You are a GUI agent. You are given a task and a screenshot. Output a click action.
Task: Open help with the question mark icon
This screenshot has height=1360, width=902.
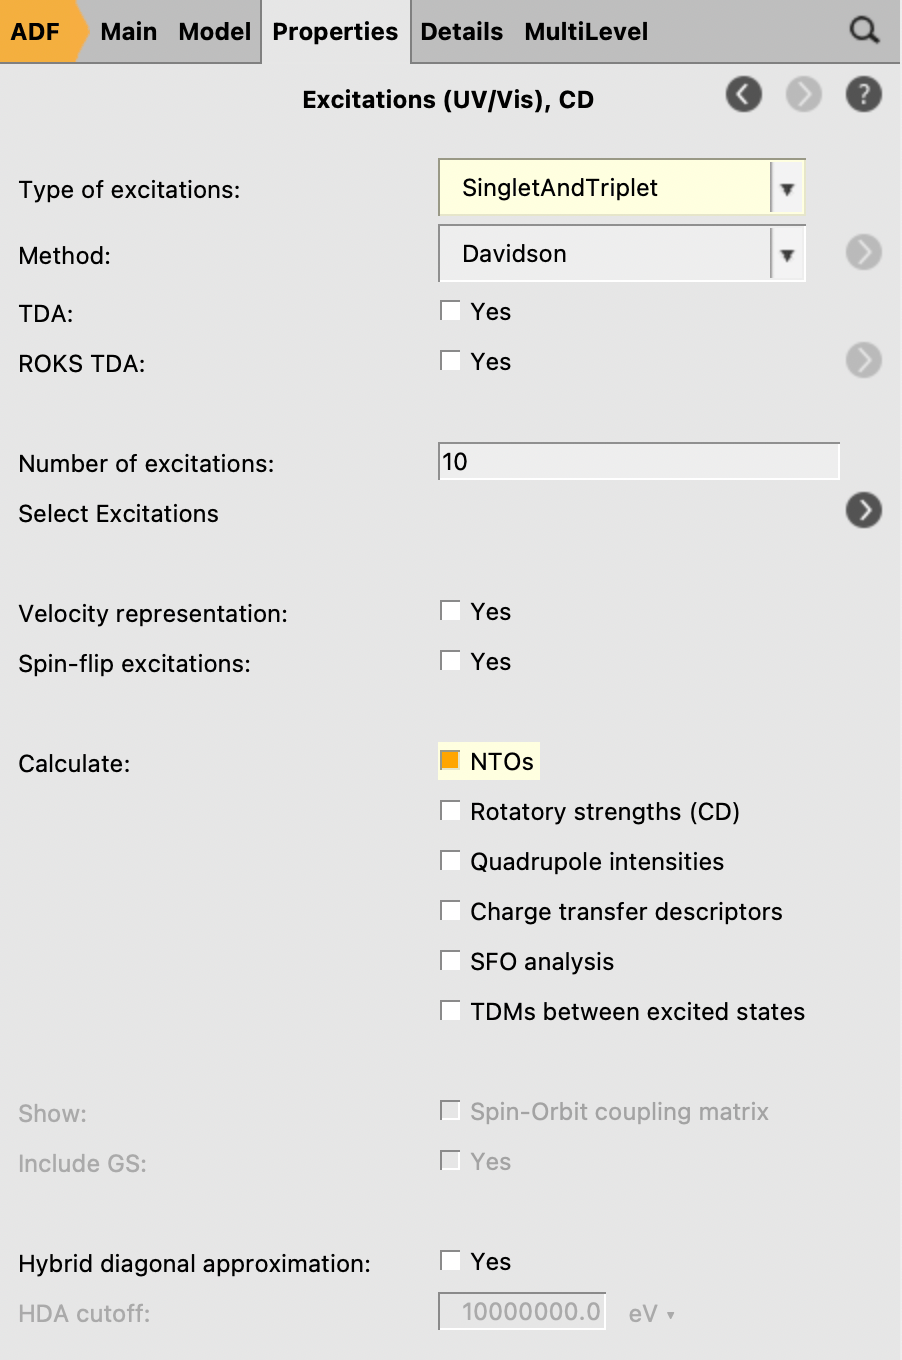pos(863,95)
